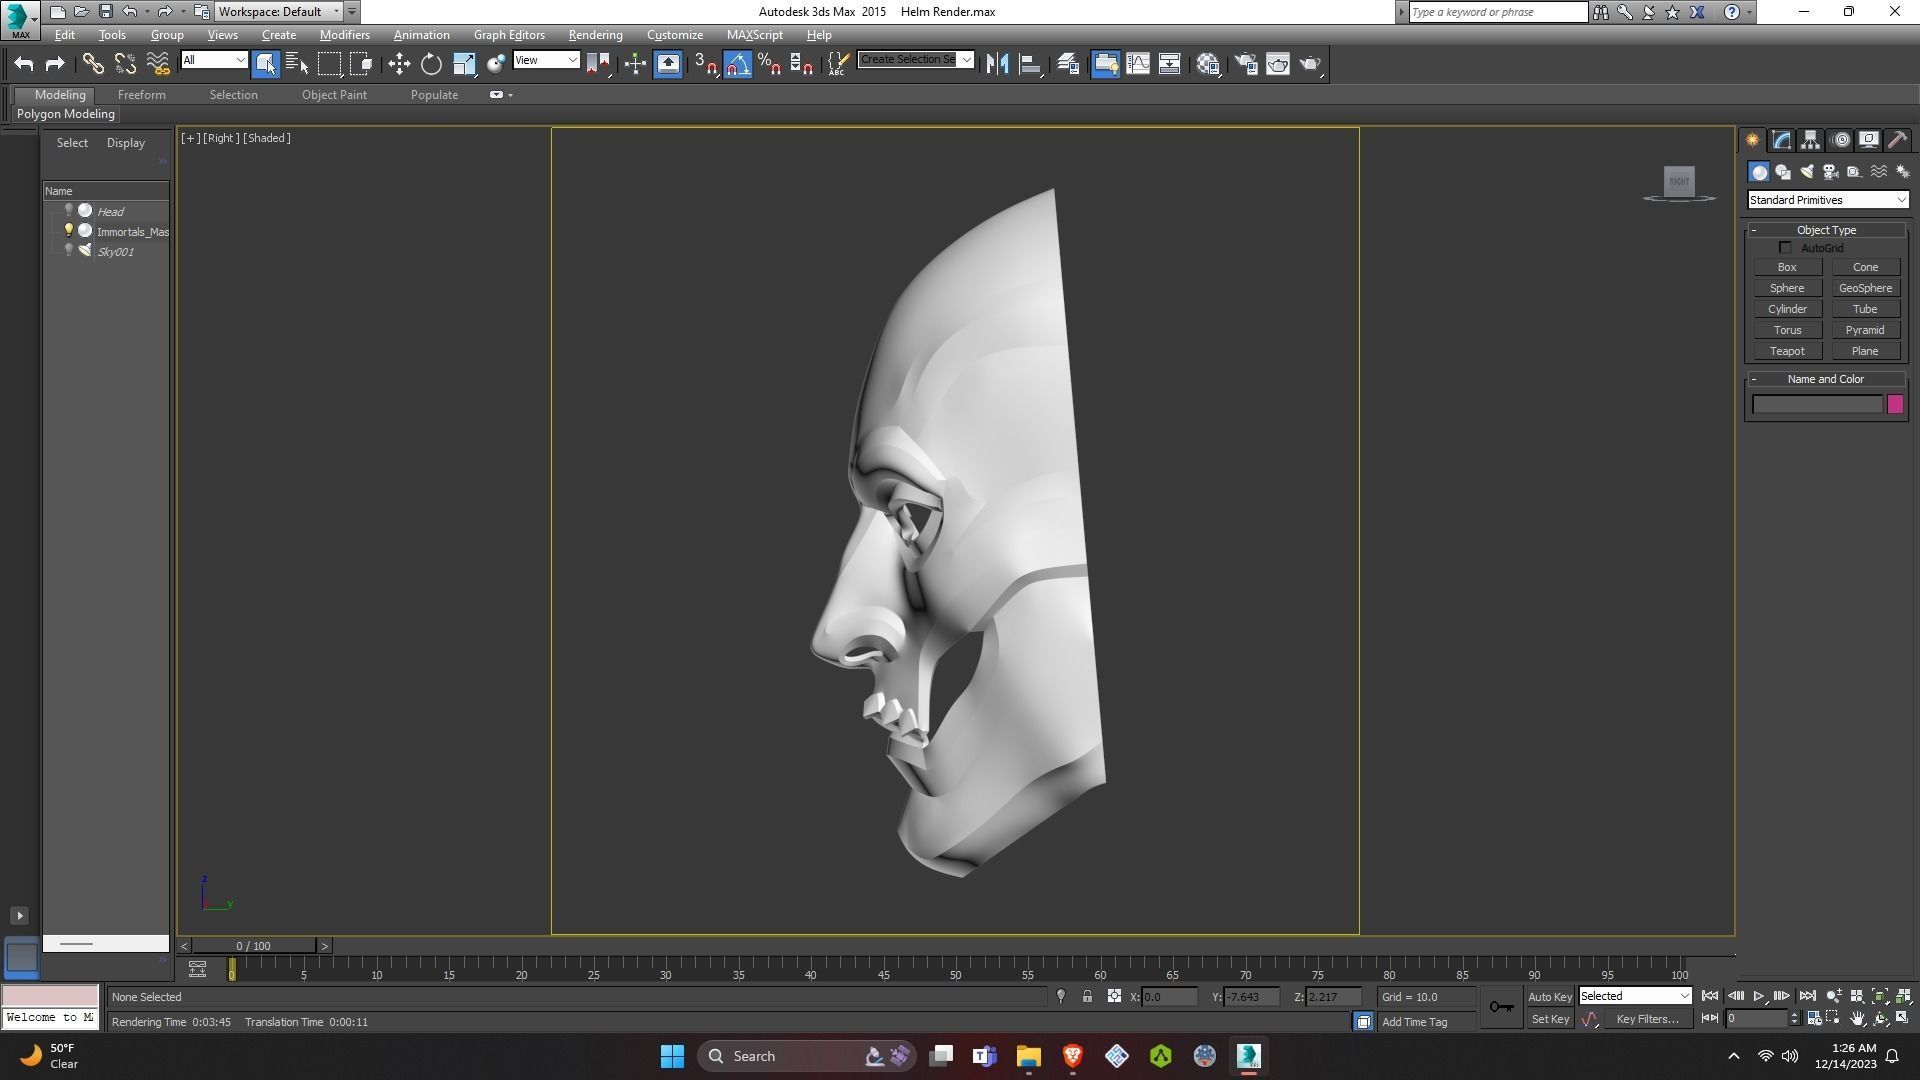Select the Undo arrow in main toolbar
The width and height of the screenshot is (1920, 1080).
[x=24, y=64]
